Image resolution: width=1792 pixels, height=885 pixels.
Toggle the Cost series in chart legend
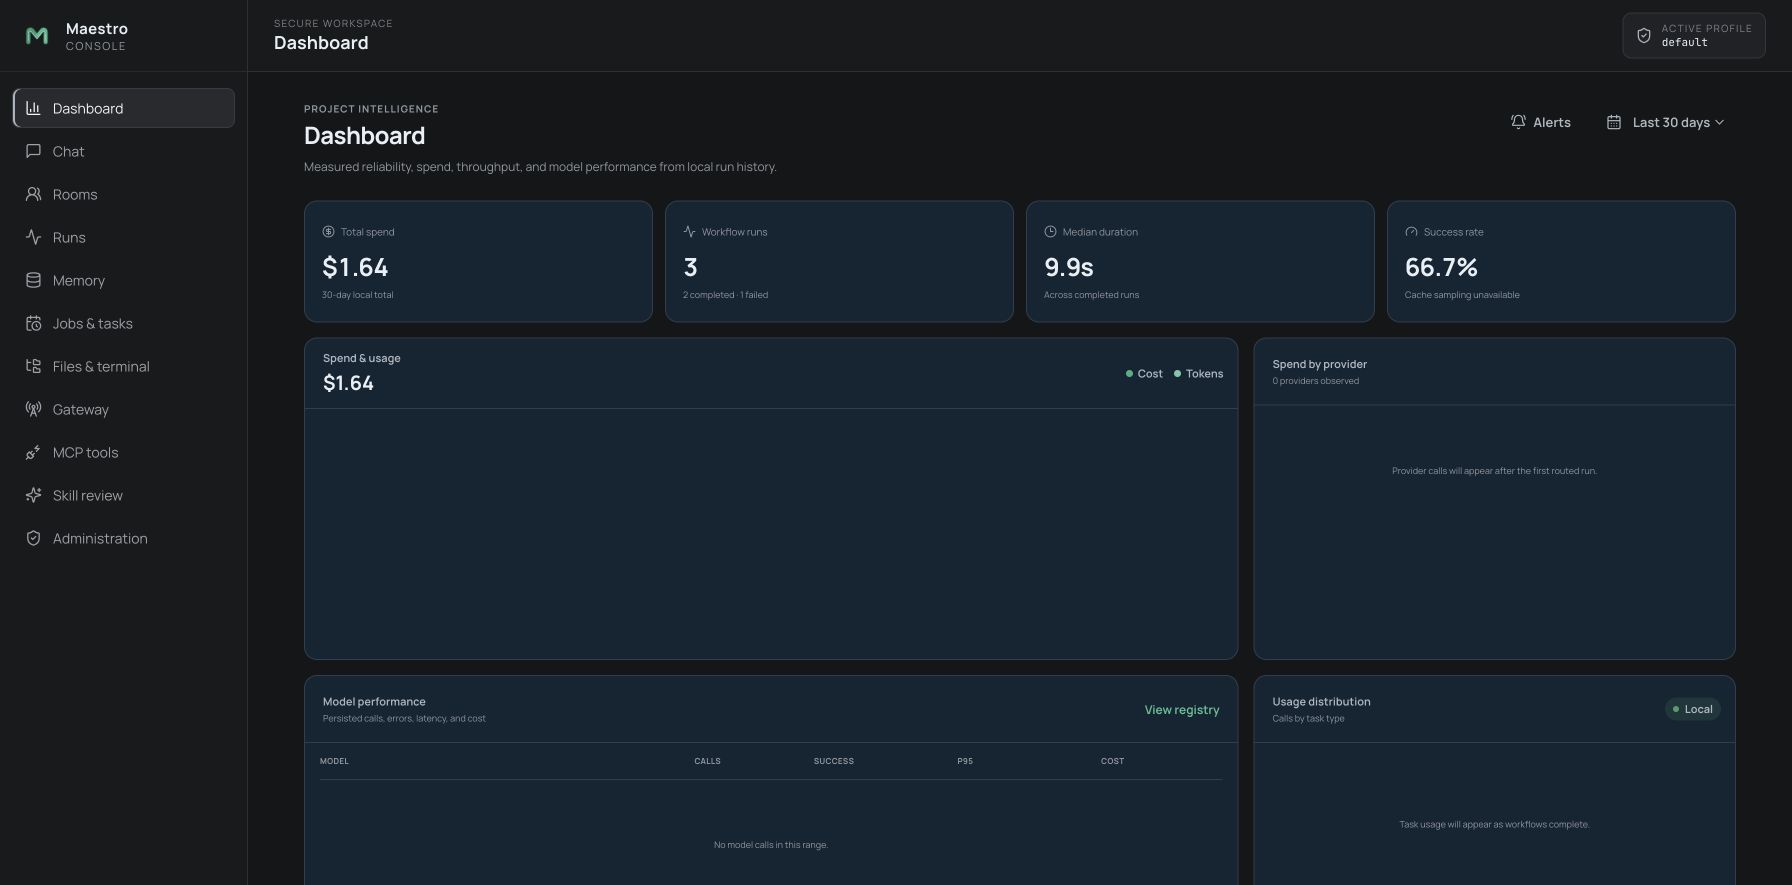tap(1144, 374)
